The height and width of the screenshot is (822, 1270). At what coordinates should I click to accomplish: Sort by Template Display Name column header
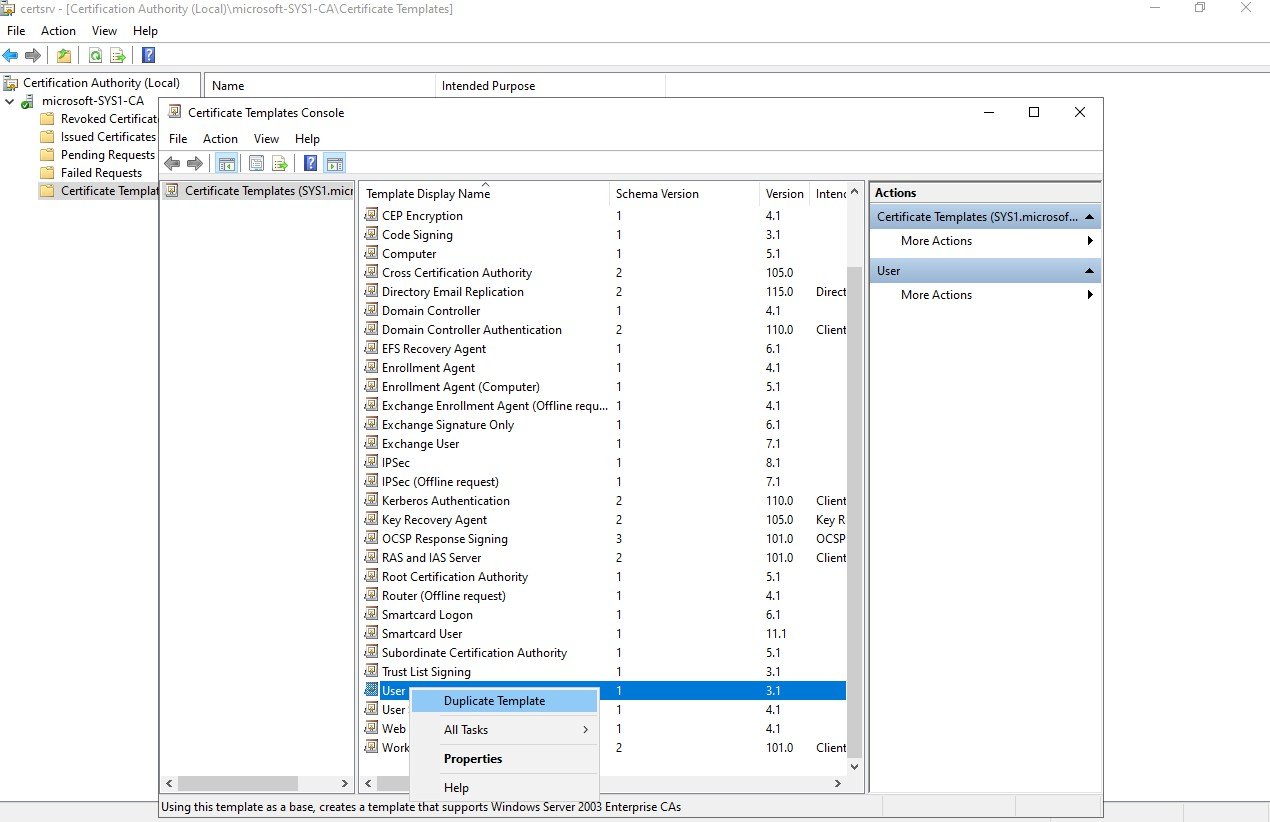(485, 193)
